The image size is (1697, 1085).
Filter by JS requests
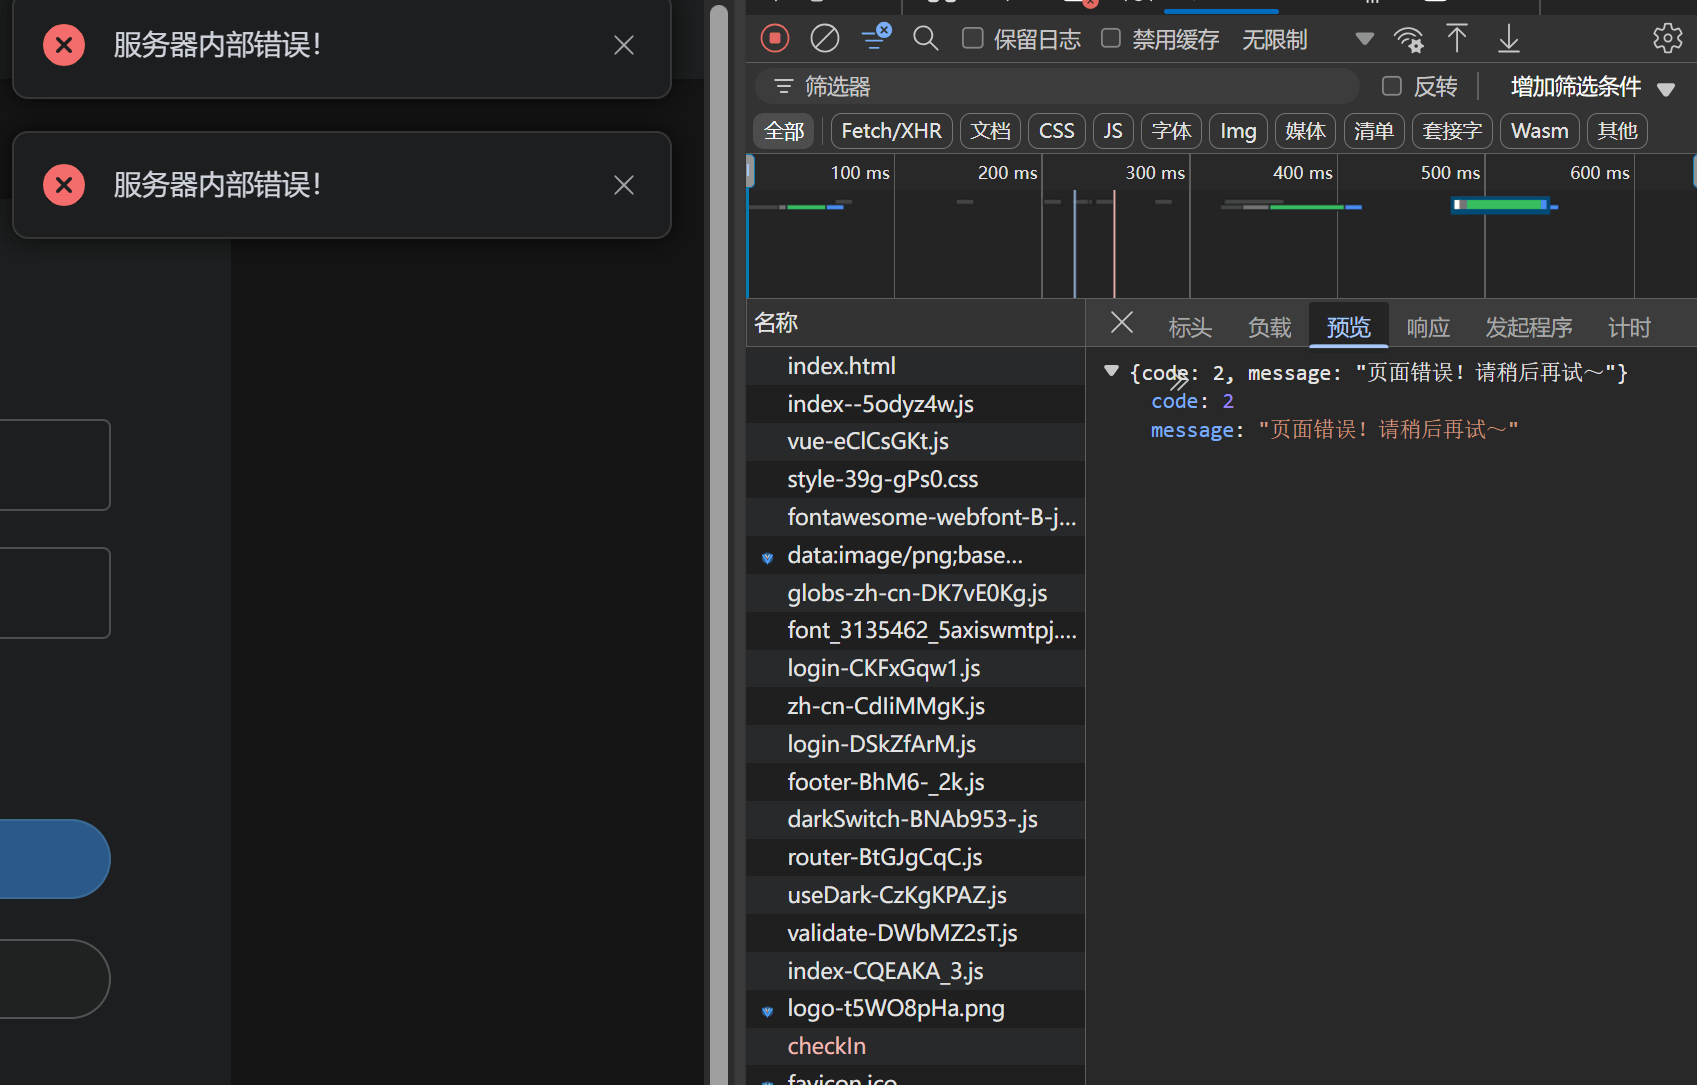pos(1113,131)
